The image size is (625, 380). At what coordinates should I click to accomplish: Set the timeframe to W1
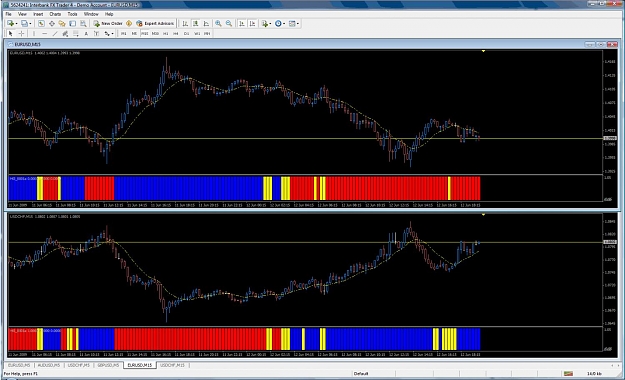click(x=197, y=33)
